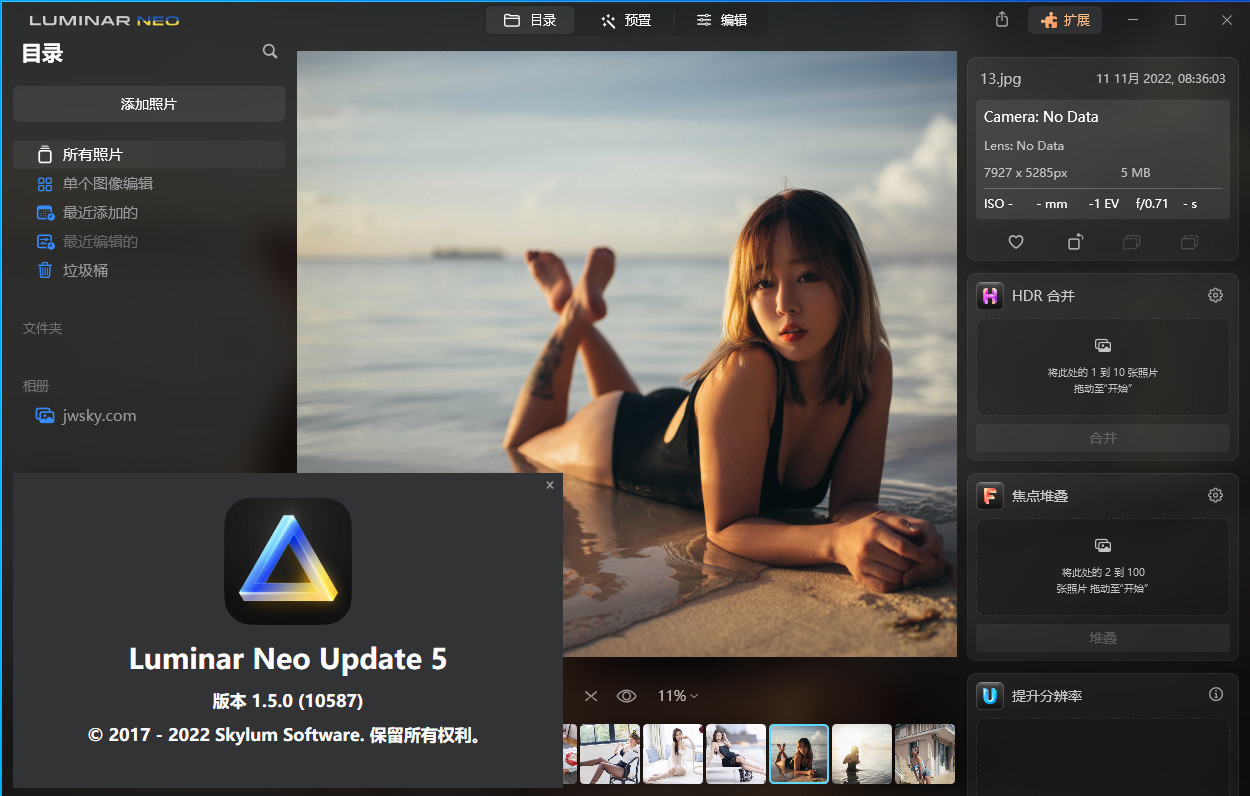Open 焦点堆叠 settings gear
Image resolution: width=1250 pixels, height=796 pixels.
coord(1215,495)
